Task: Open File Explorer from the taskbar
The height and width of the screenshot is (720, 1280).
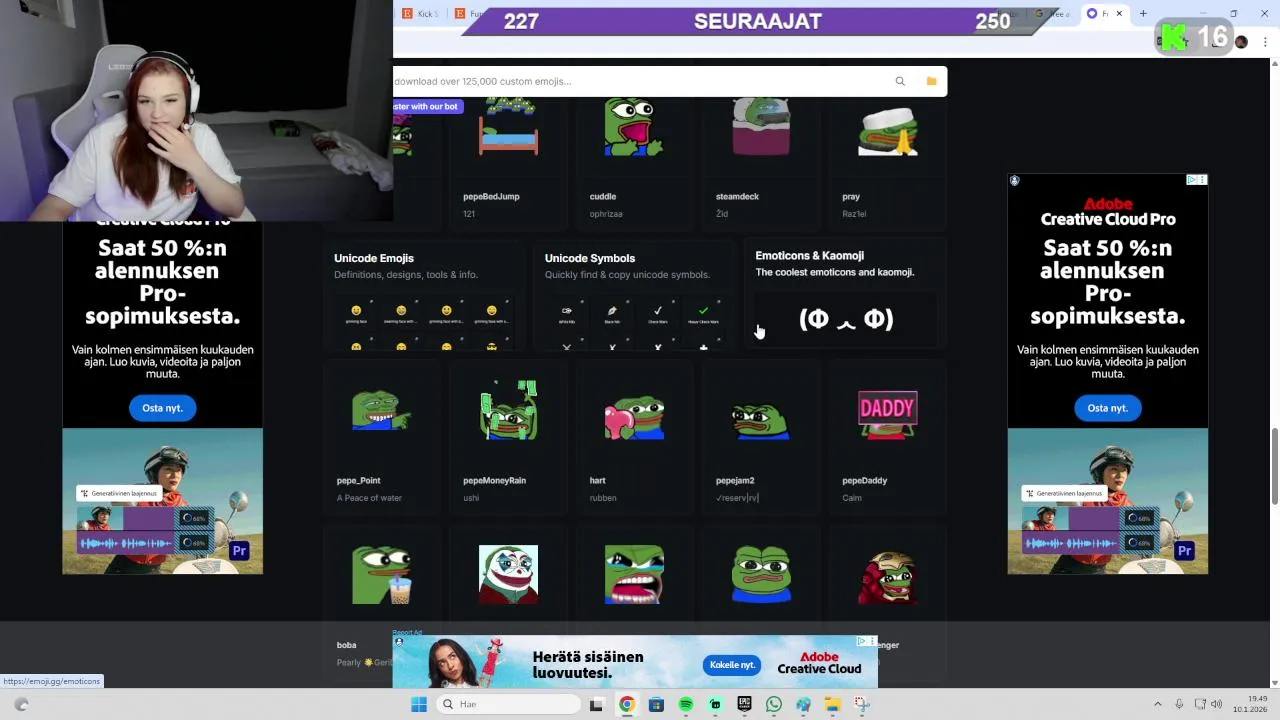Action: 832,704
